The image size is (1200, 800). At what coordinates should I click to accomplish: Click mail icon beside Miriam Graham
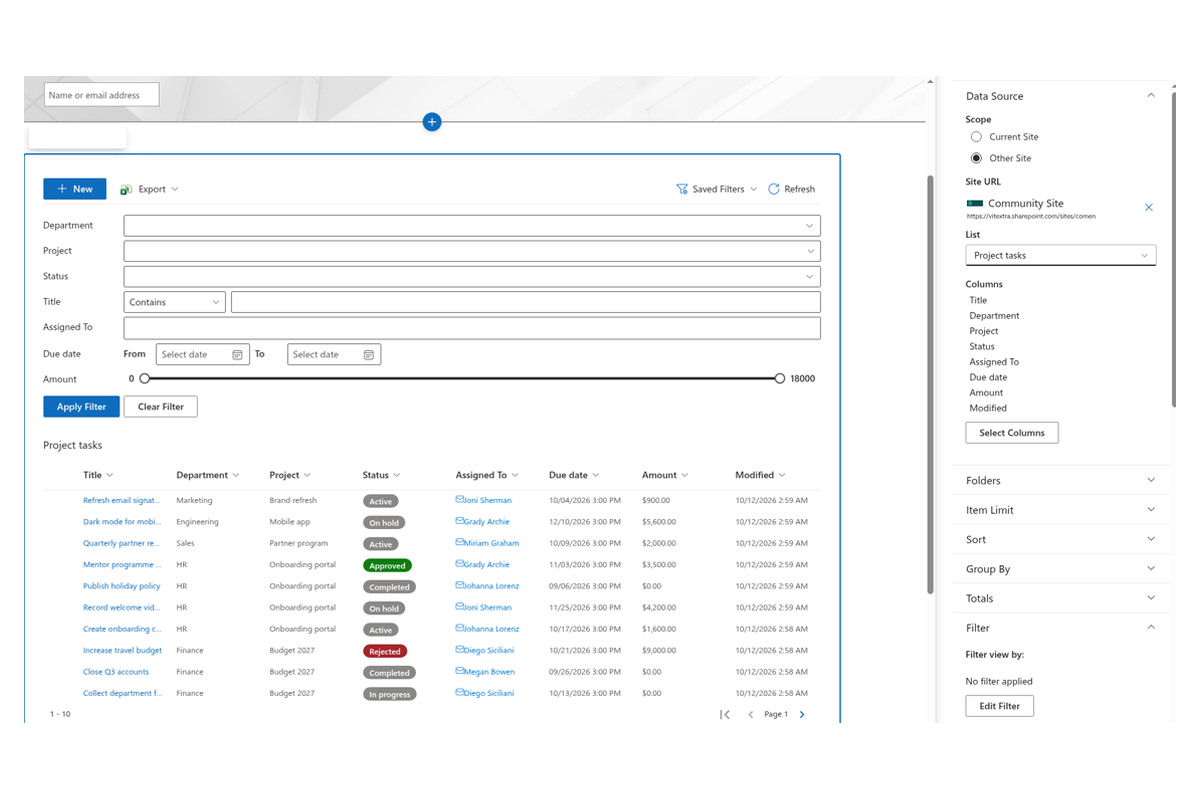460,543
